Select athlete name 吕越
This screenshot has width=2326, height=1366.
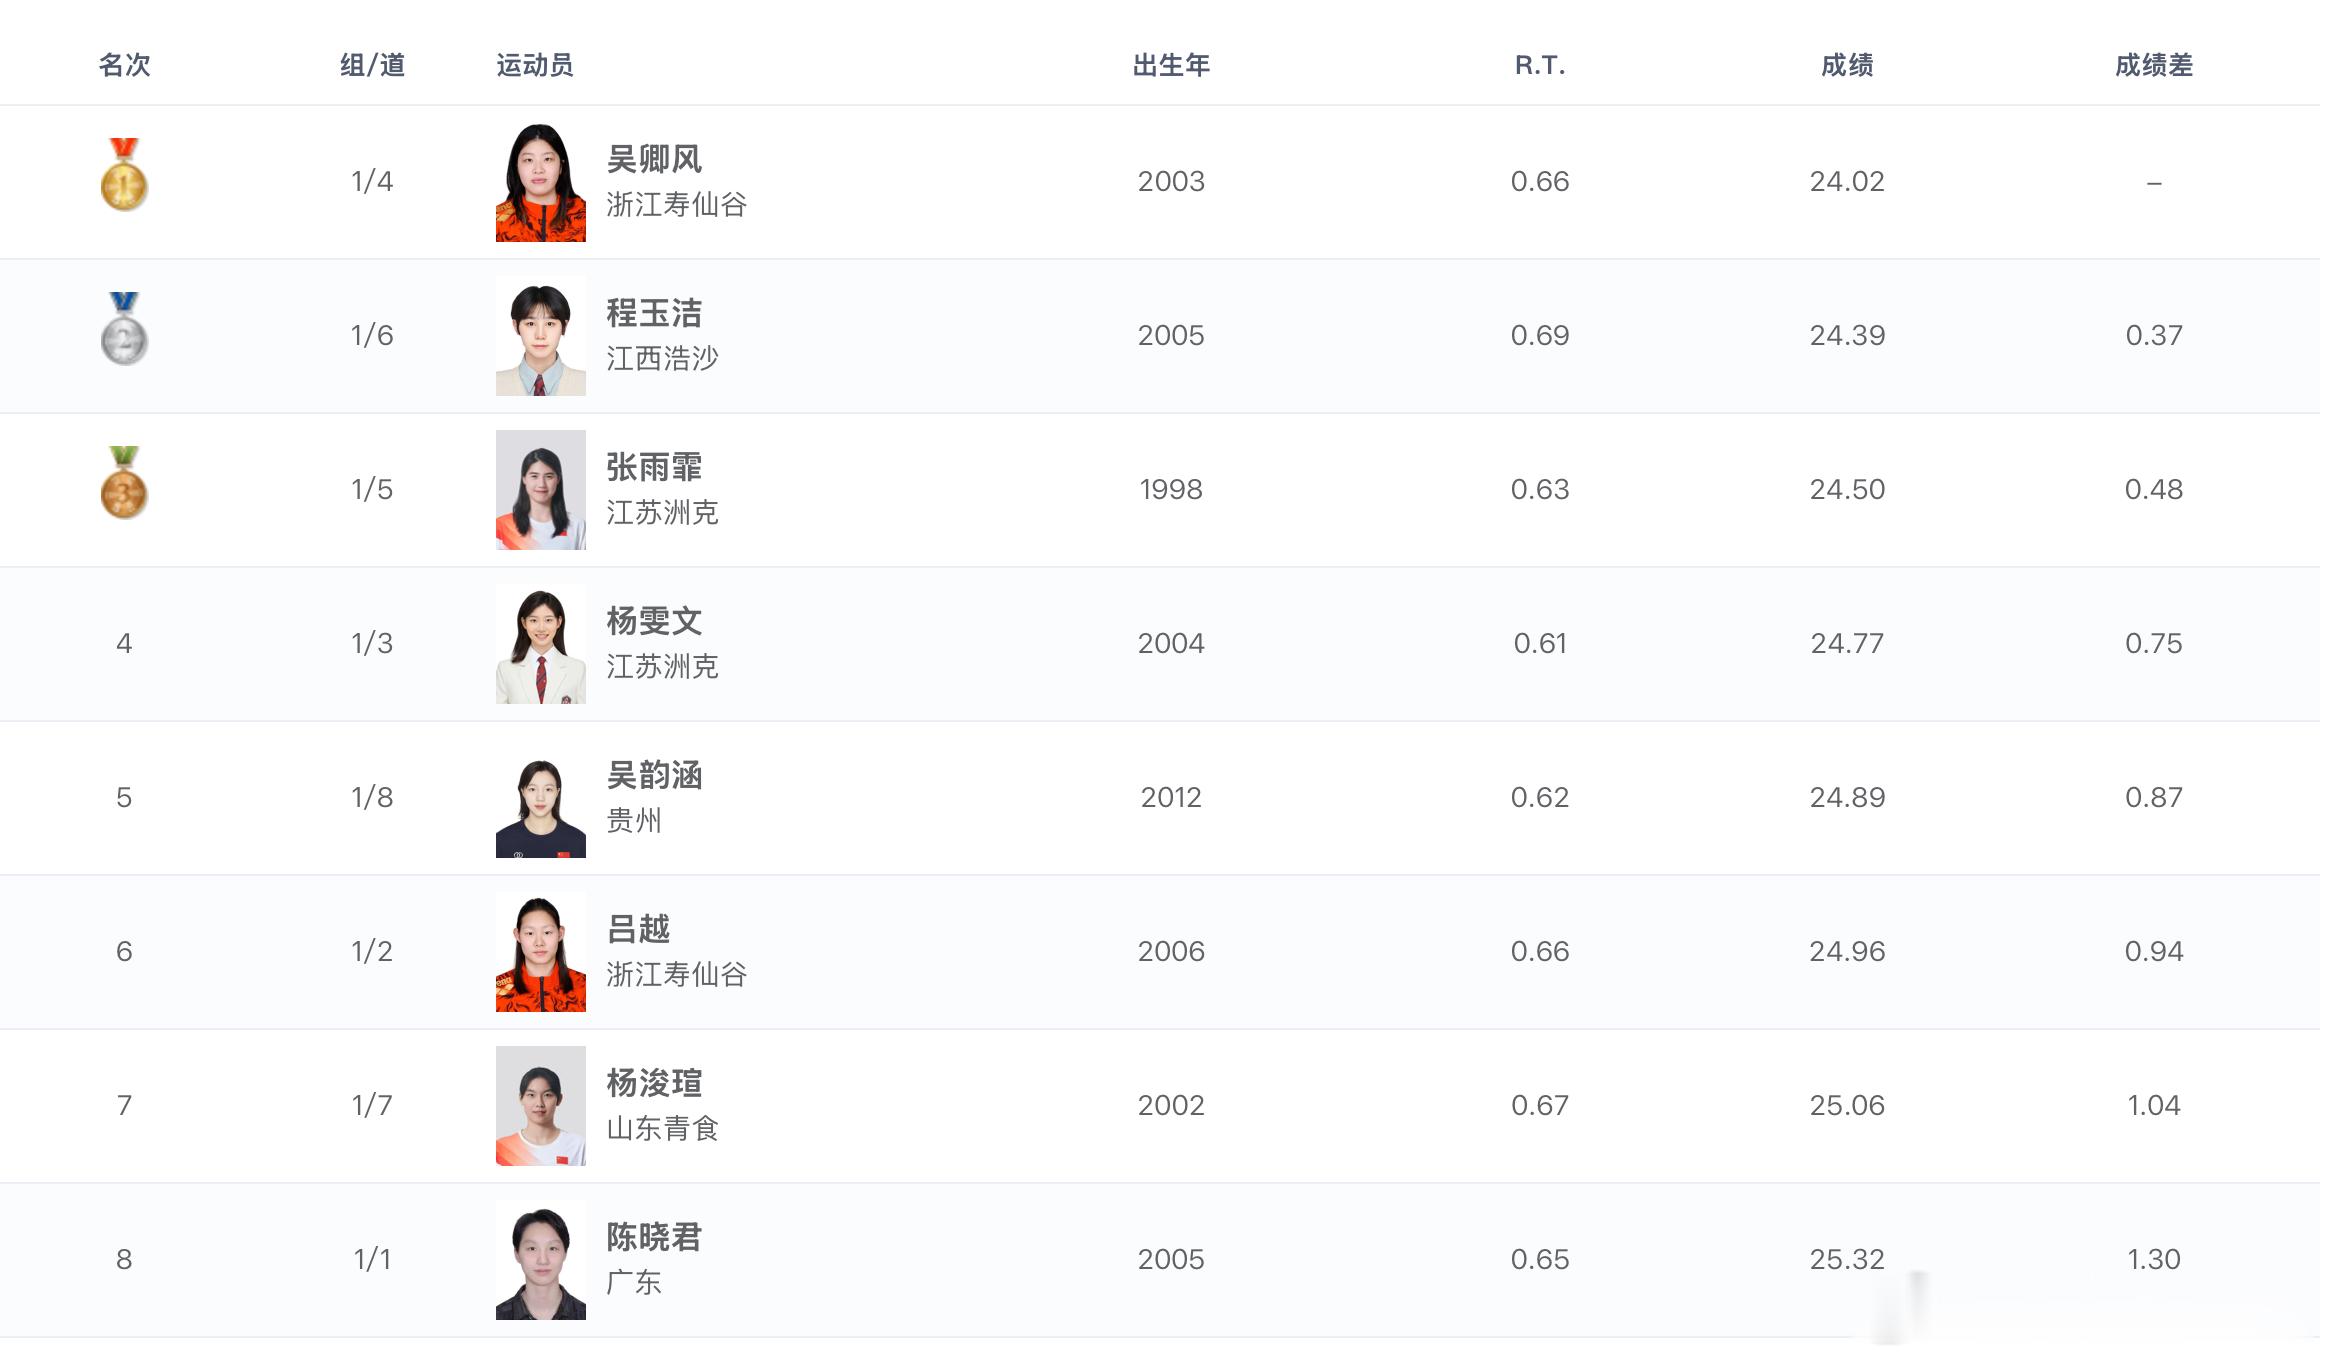[638, 929]
